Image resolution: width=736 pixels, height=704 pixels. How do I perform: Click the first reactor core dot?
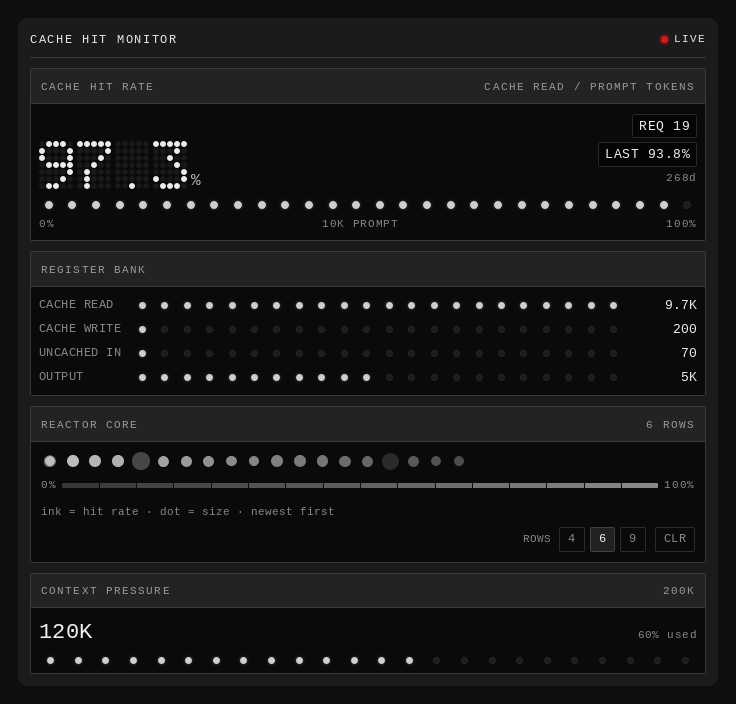click(x=50, y=461)
